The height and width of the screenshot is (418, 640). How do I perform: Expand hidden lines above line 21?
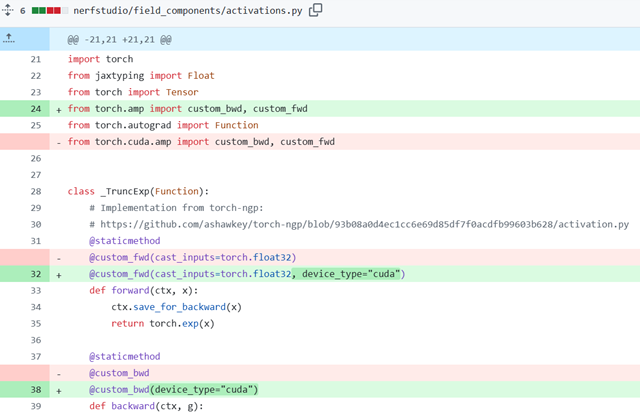(x=9, y=39)
